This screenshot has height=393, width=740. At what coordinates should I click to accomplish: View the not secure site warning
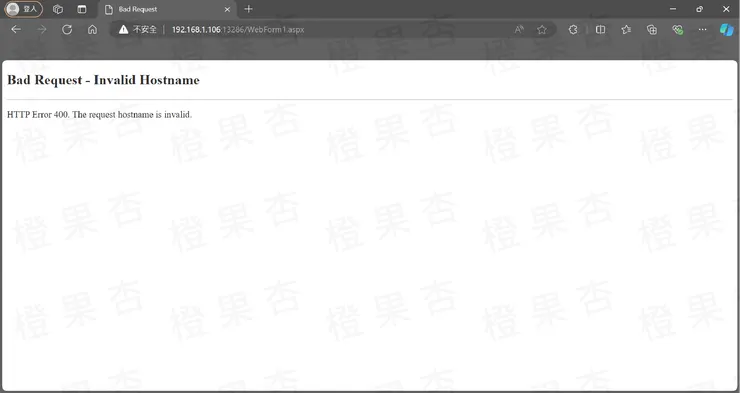137,30
